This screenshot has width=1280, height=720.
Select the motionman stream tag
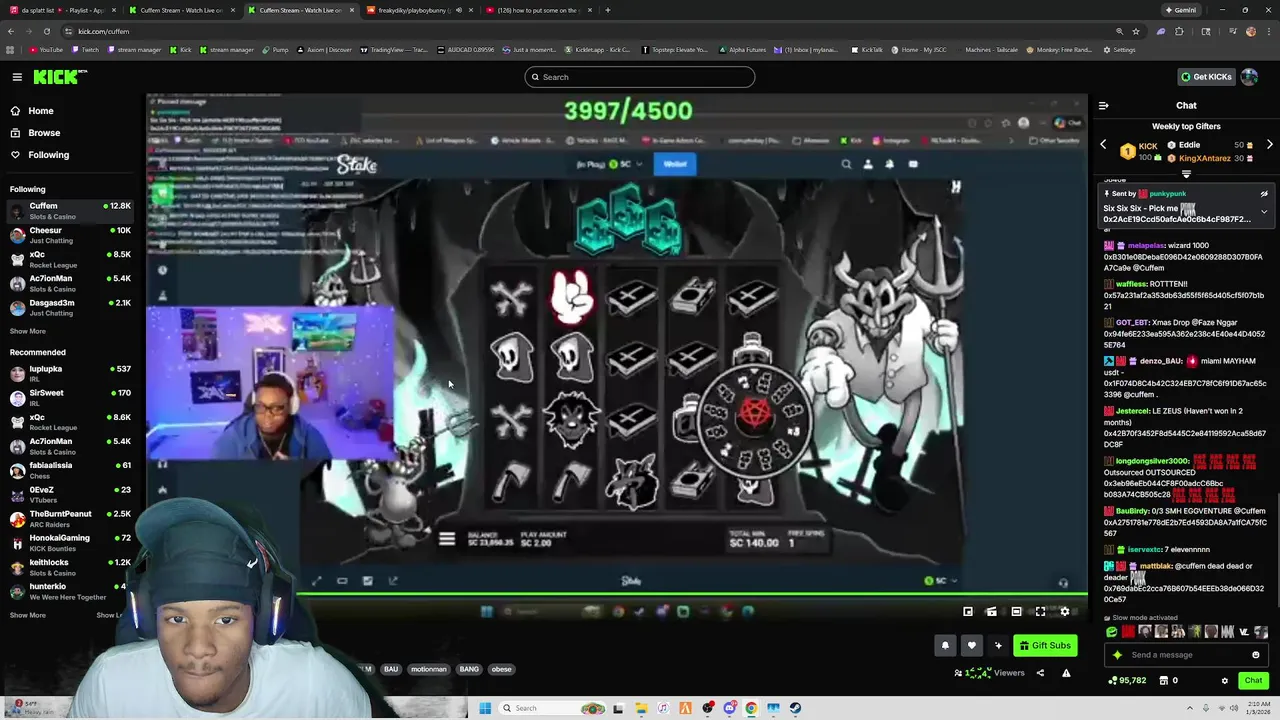pyautogui.click(x=429, y=669)
